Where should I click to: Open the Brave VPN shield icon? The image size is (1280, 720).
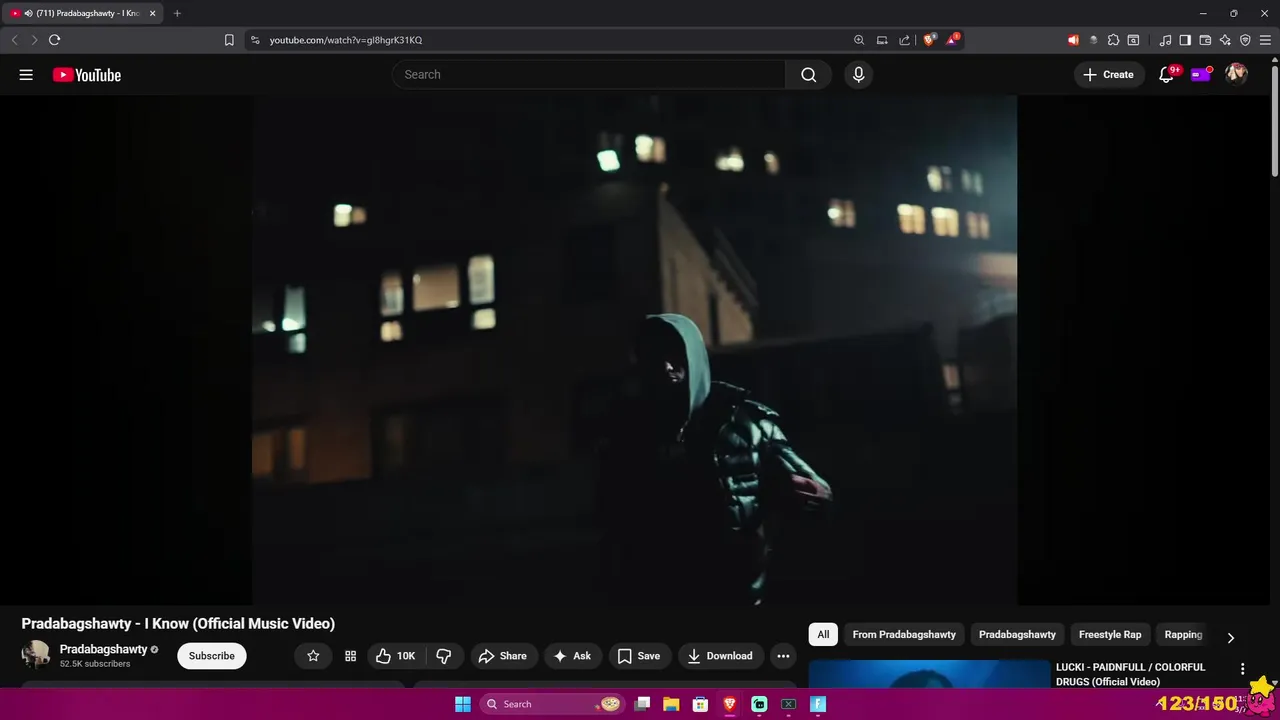(x=1245, y=40)
